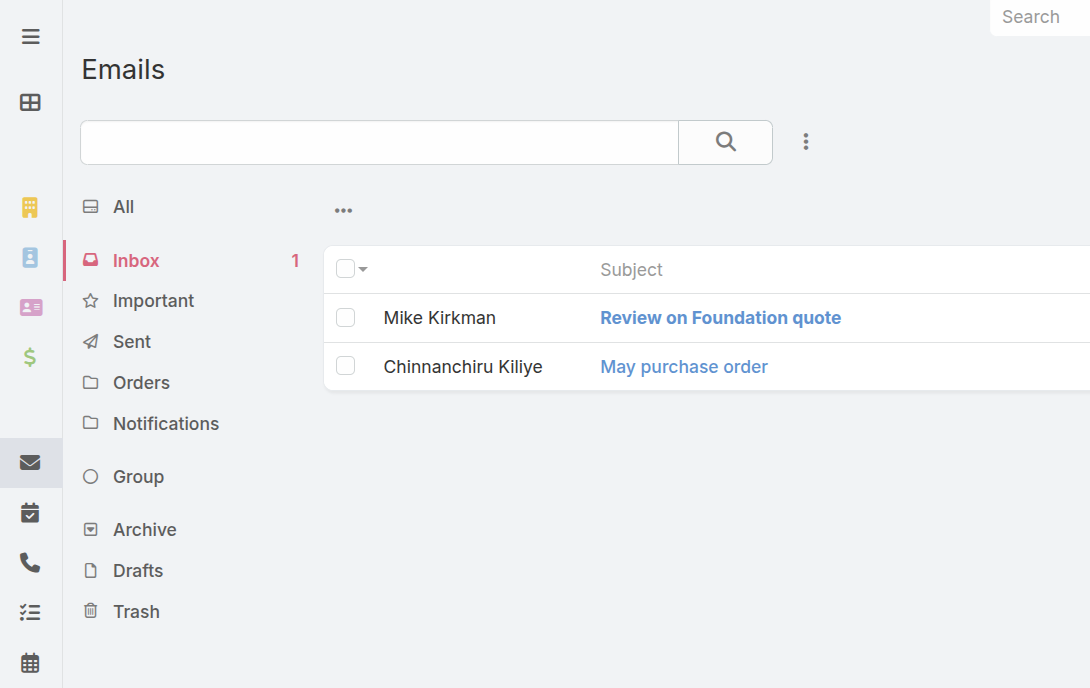The height and width of the screenshot is (688, 1090).
Task: Open Contacts via blue ID badge icon
Action: click(x=30, y=257)
